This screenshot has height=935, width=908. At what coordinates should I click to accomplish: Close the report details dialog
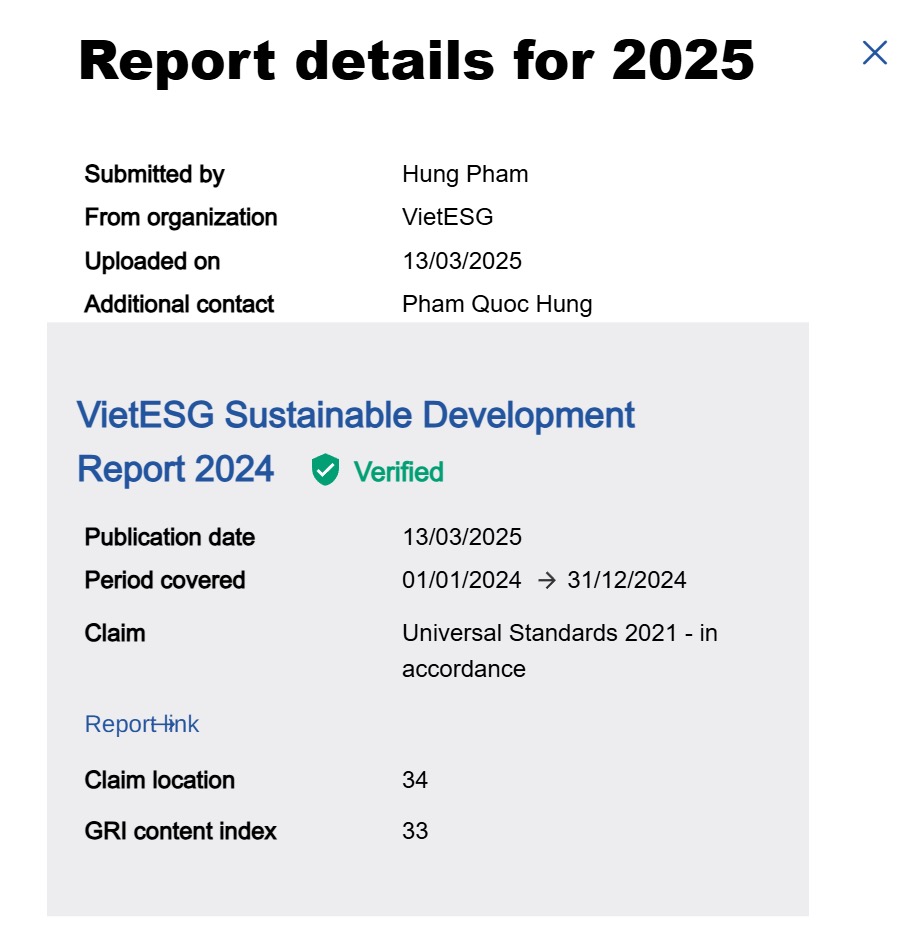pyautogui.click(x=874, y=53)
